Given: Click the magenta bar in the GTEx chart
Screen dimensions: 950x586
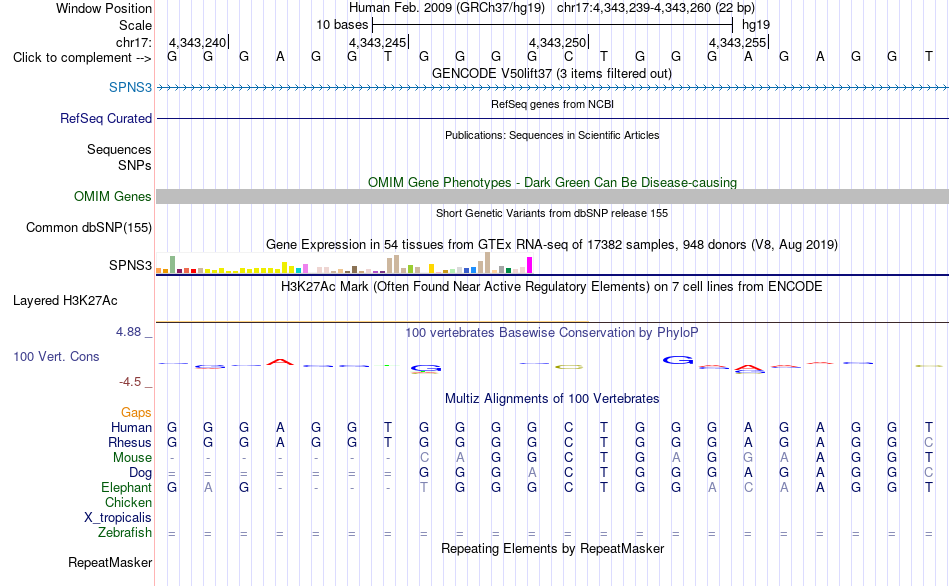Looking at the screenshot, I should point(530,265).
